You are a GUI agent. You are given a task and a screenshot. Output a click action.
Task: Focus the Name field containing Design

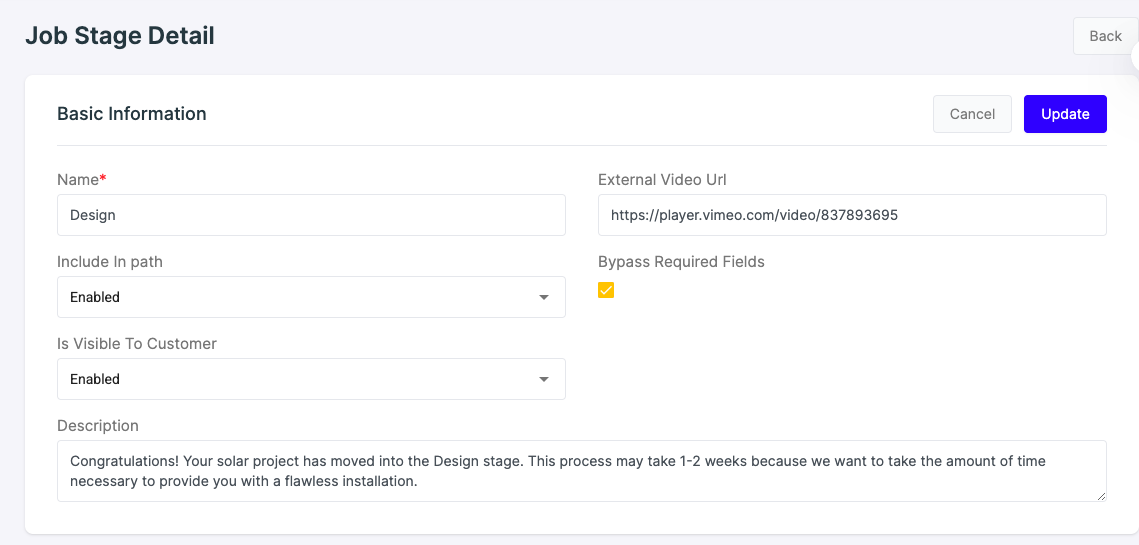(311, 214)
